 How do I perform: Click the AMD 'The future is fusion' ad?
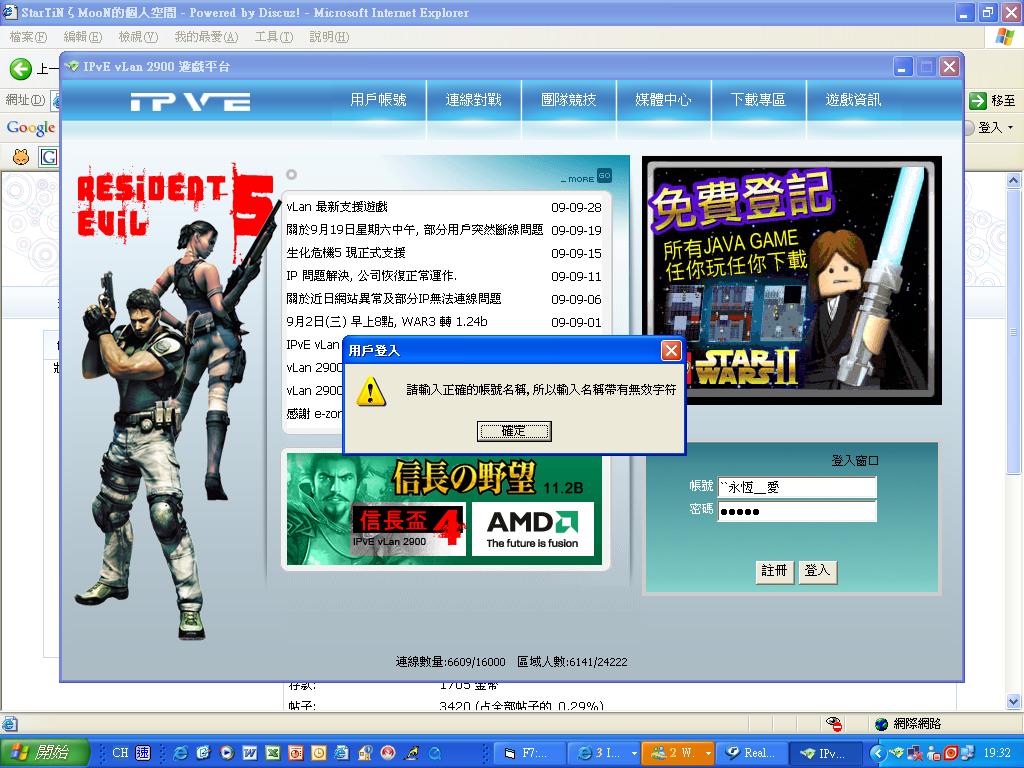click(x=532, y=529)
